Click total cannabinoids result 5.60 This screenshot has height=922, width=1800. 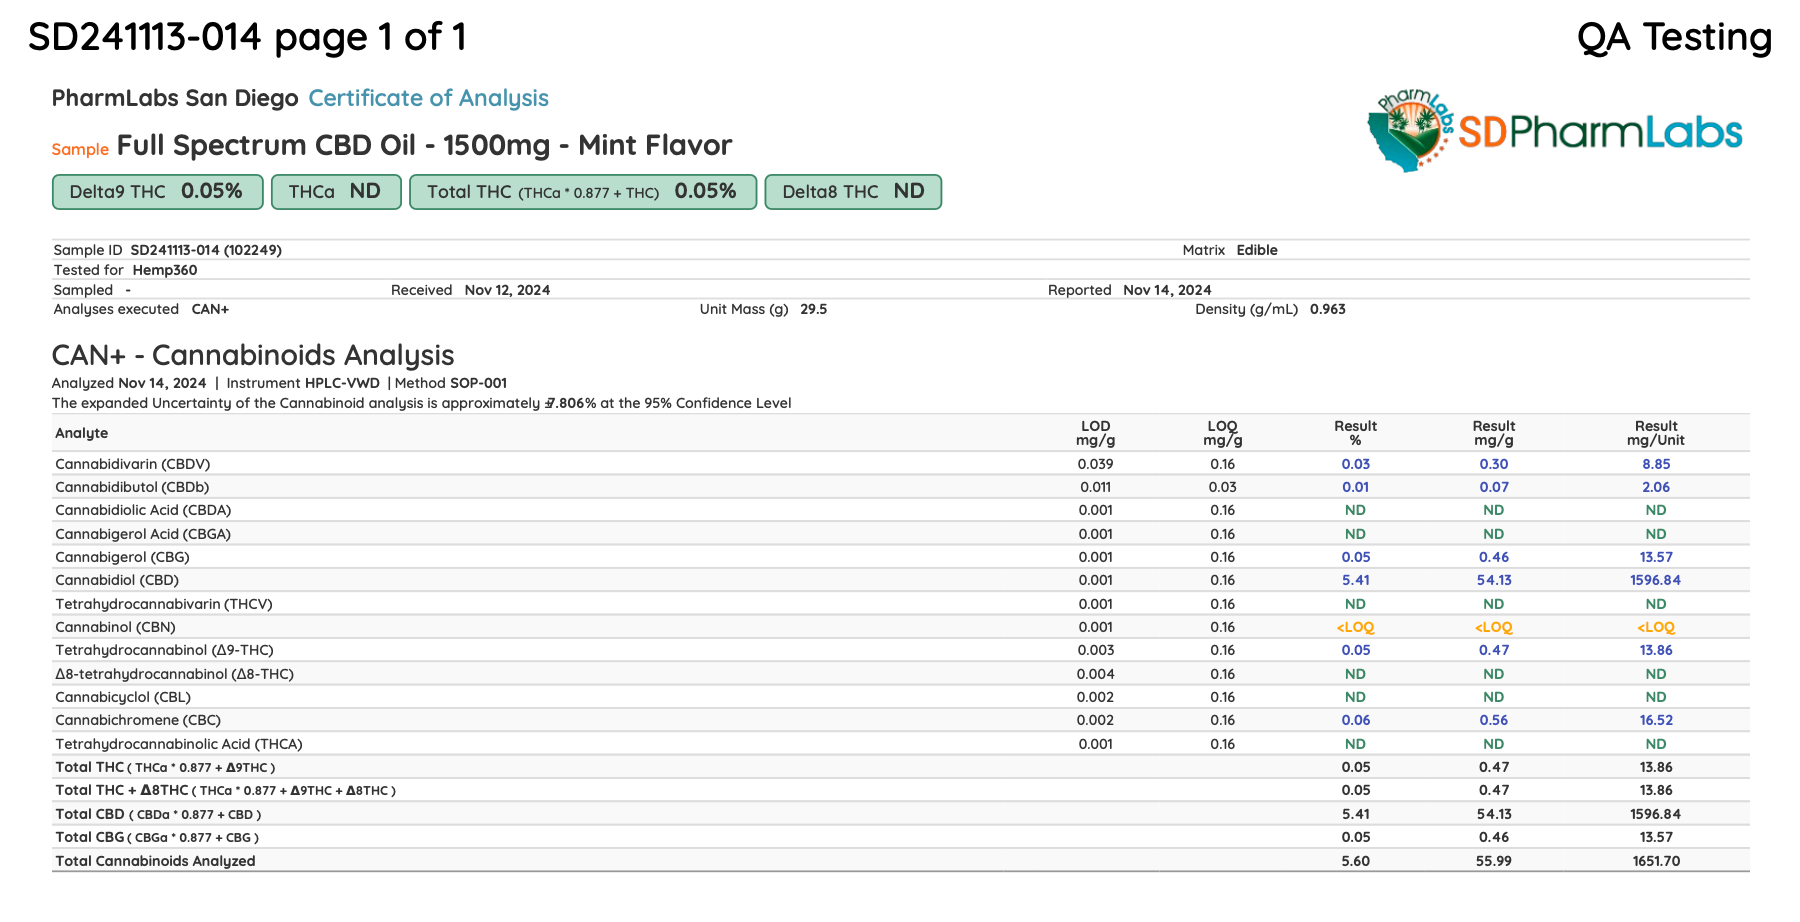click(1356, 861)
